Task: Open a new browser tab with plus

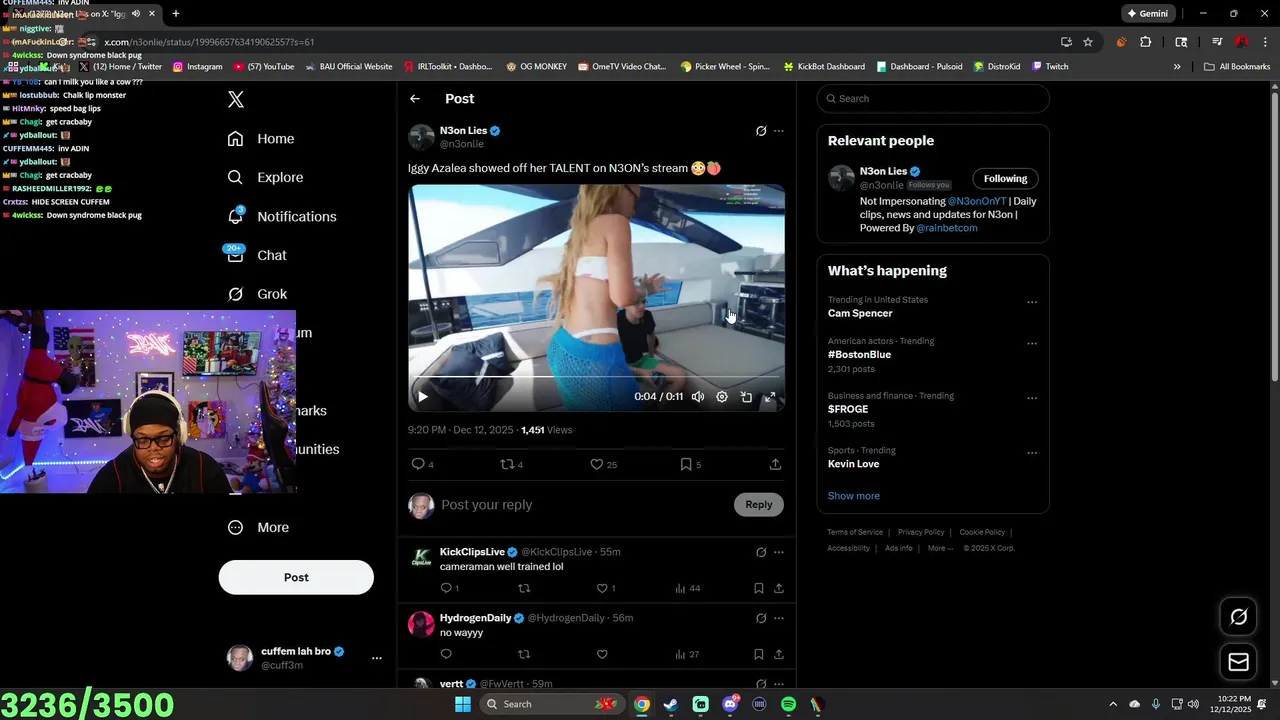Action: [x=176, y=14]
